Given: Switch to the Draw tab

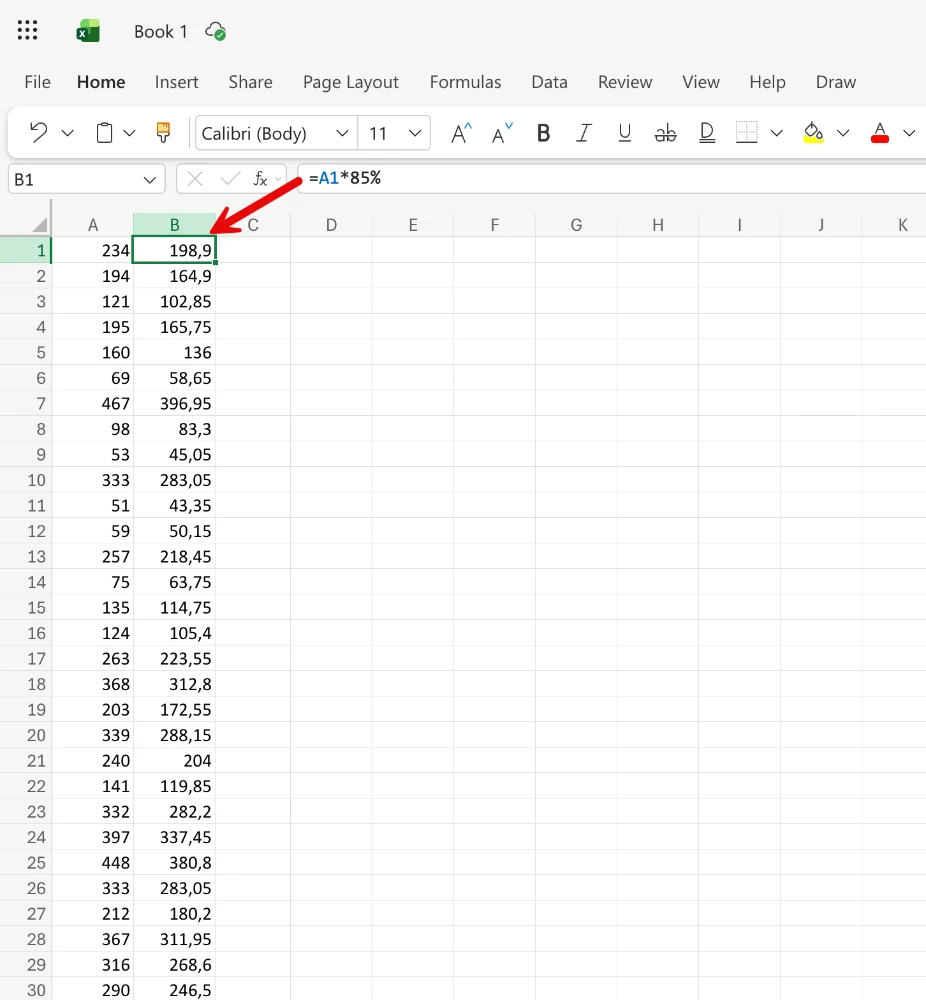Looking at the screenshot, I should (x=836, y=82).
